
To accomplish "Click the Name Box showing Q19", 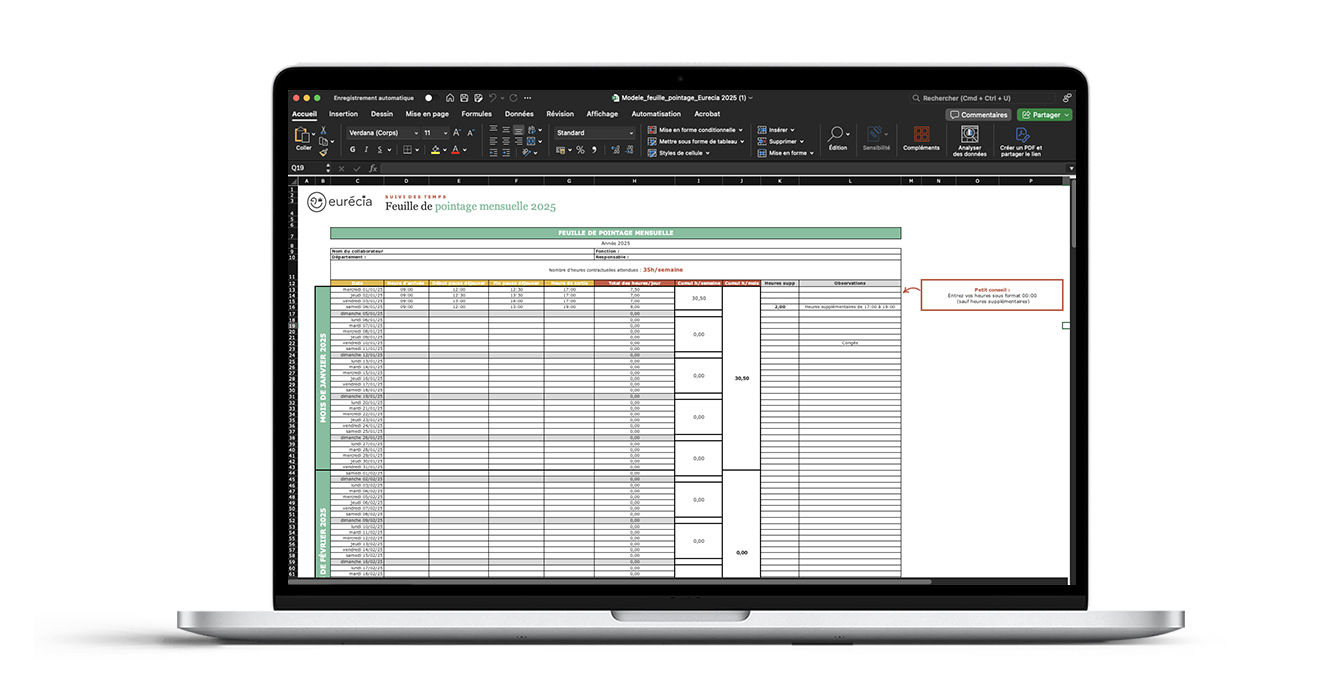I will point(308,168).
